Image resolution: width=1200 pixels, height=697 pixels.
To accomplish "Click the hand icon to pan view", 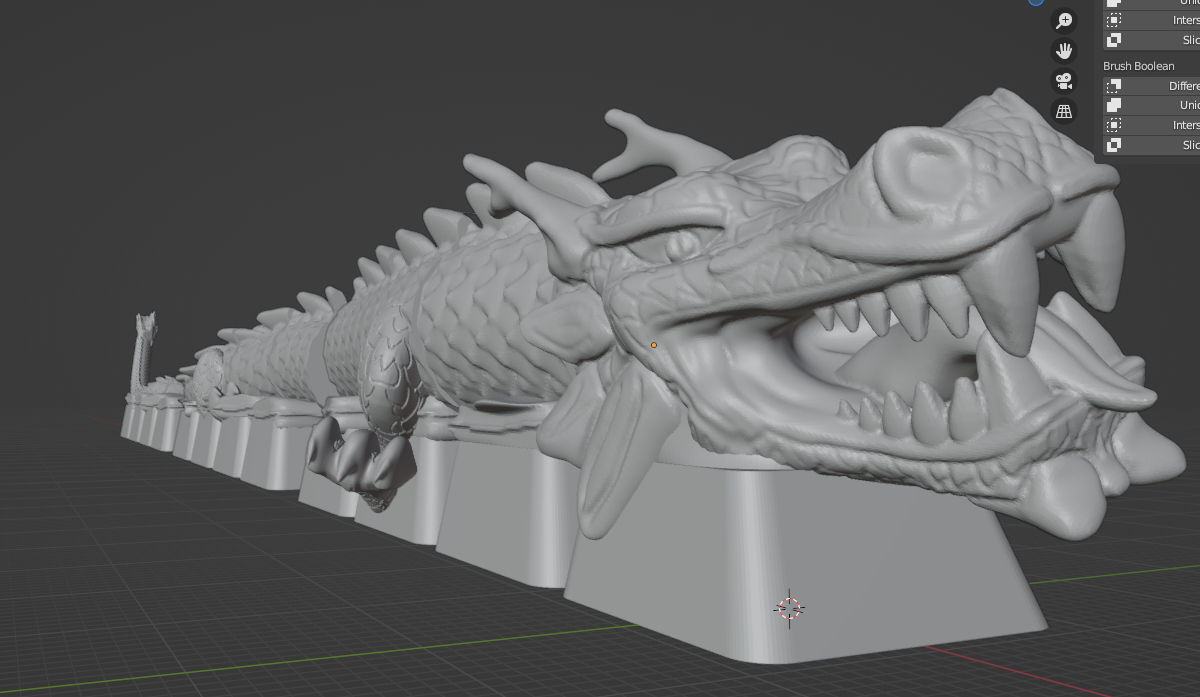I will [1064, 51].
